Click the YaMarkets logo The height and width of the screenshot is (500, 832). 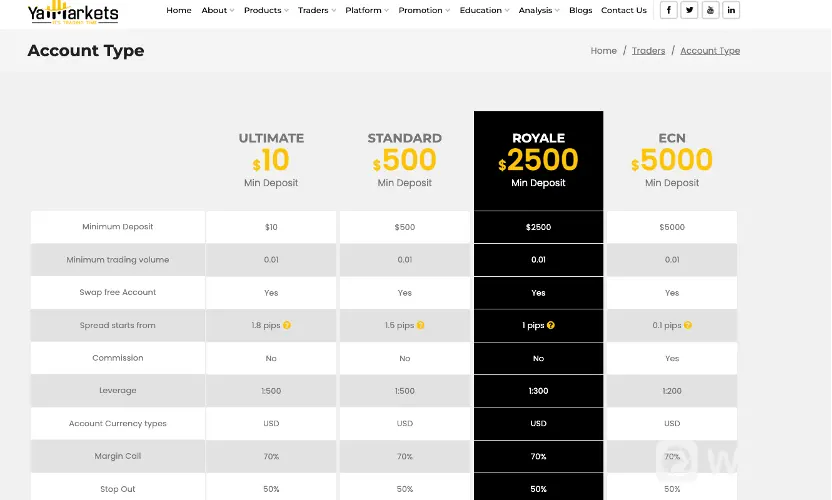point(73,12)
